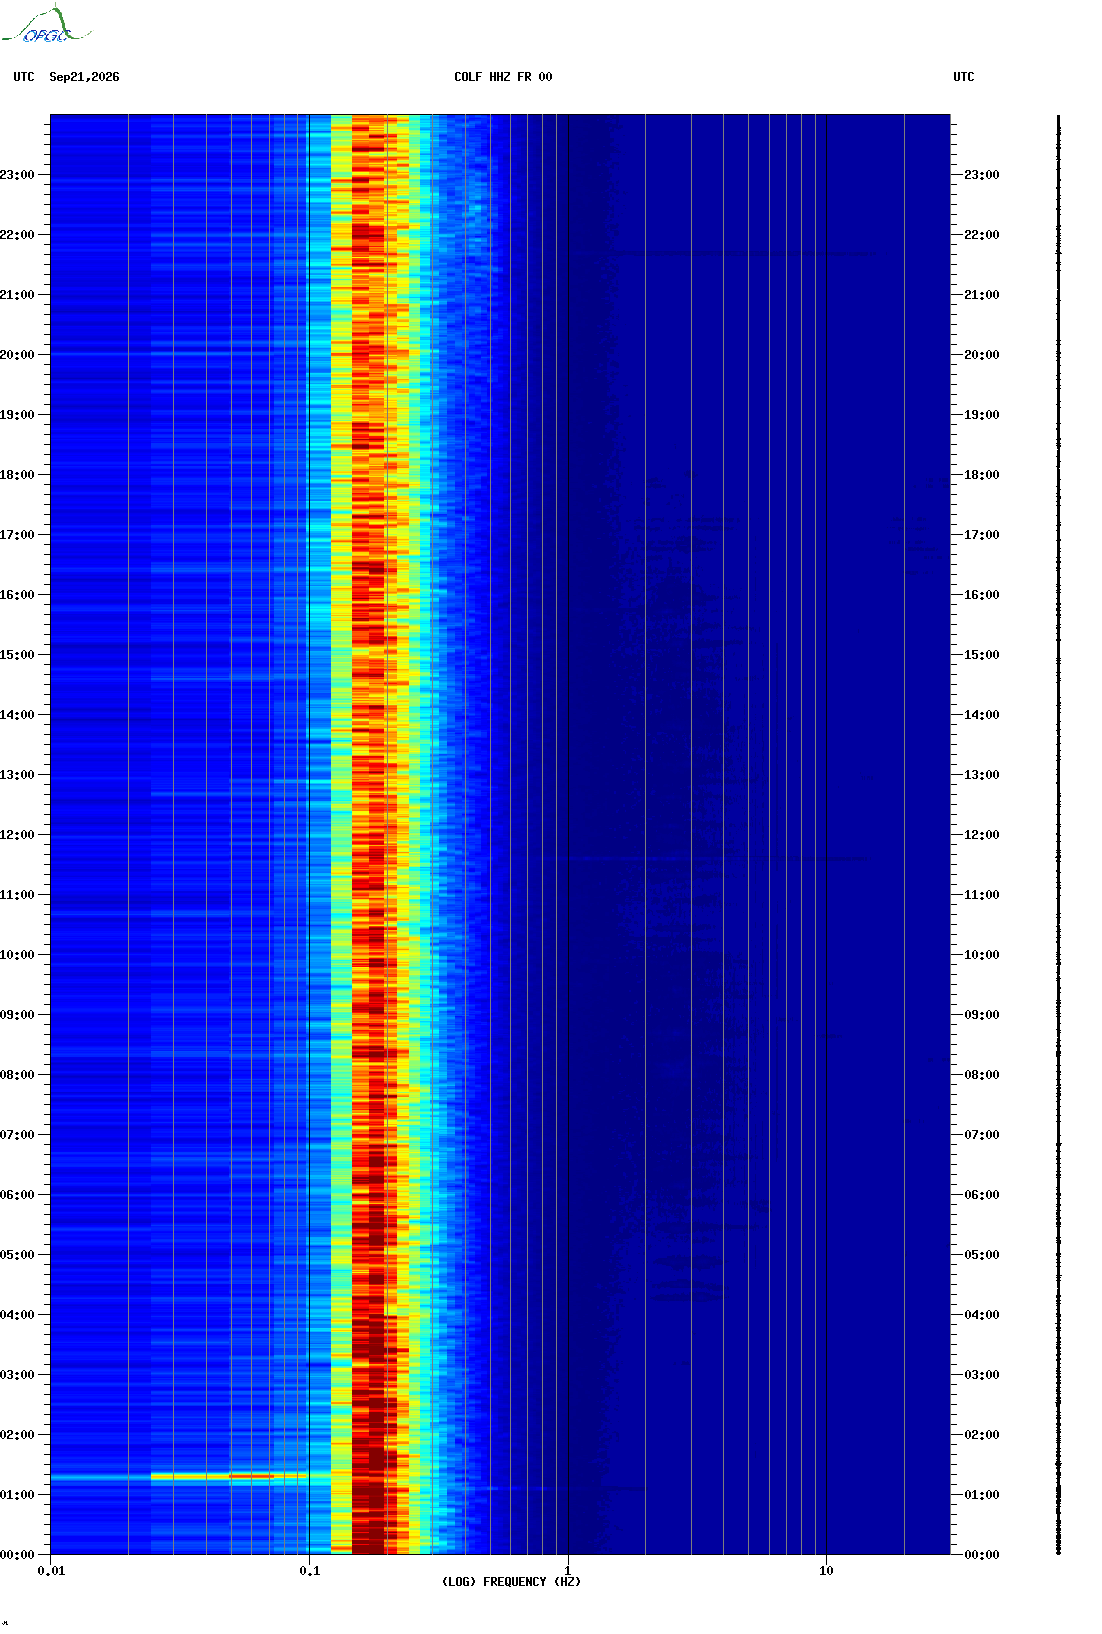Click the OGS logo in top corner
1102x1634 pixels.
click(x=46, y=25)
